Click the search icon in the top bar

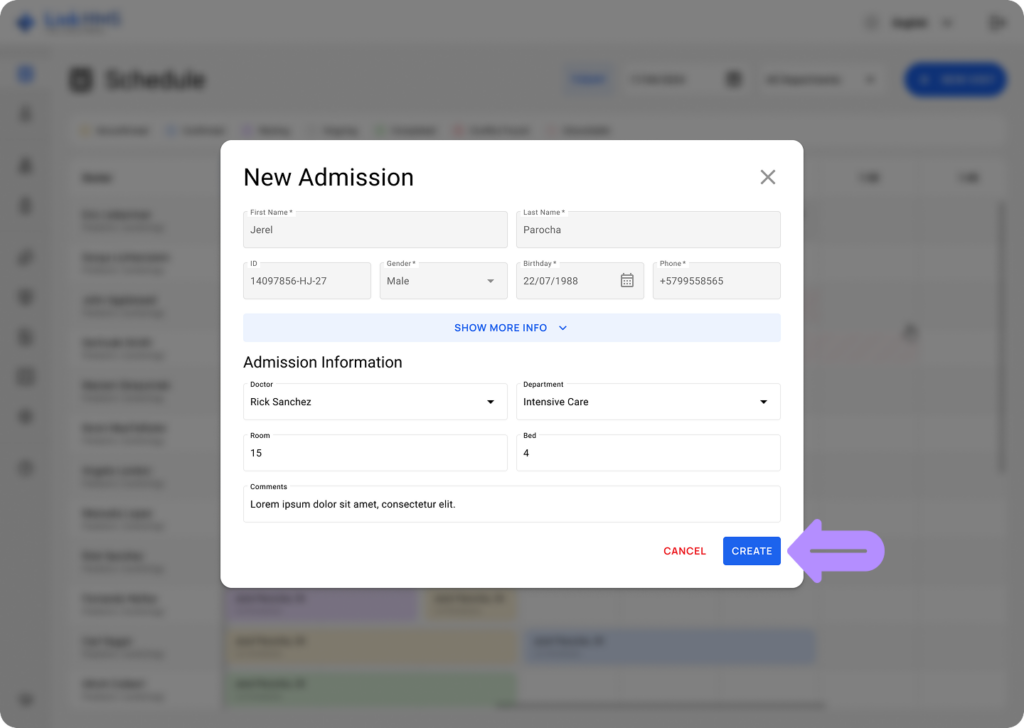tap(871, 21)
